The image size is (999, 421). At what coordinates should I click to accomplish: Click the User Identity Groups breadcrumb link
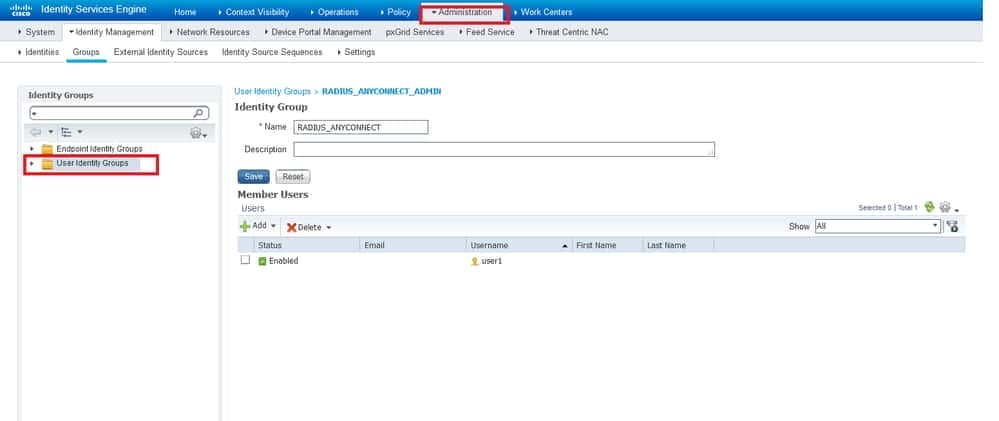click(x=273, y=92)
